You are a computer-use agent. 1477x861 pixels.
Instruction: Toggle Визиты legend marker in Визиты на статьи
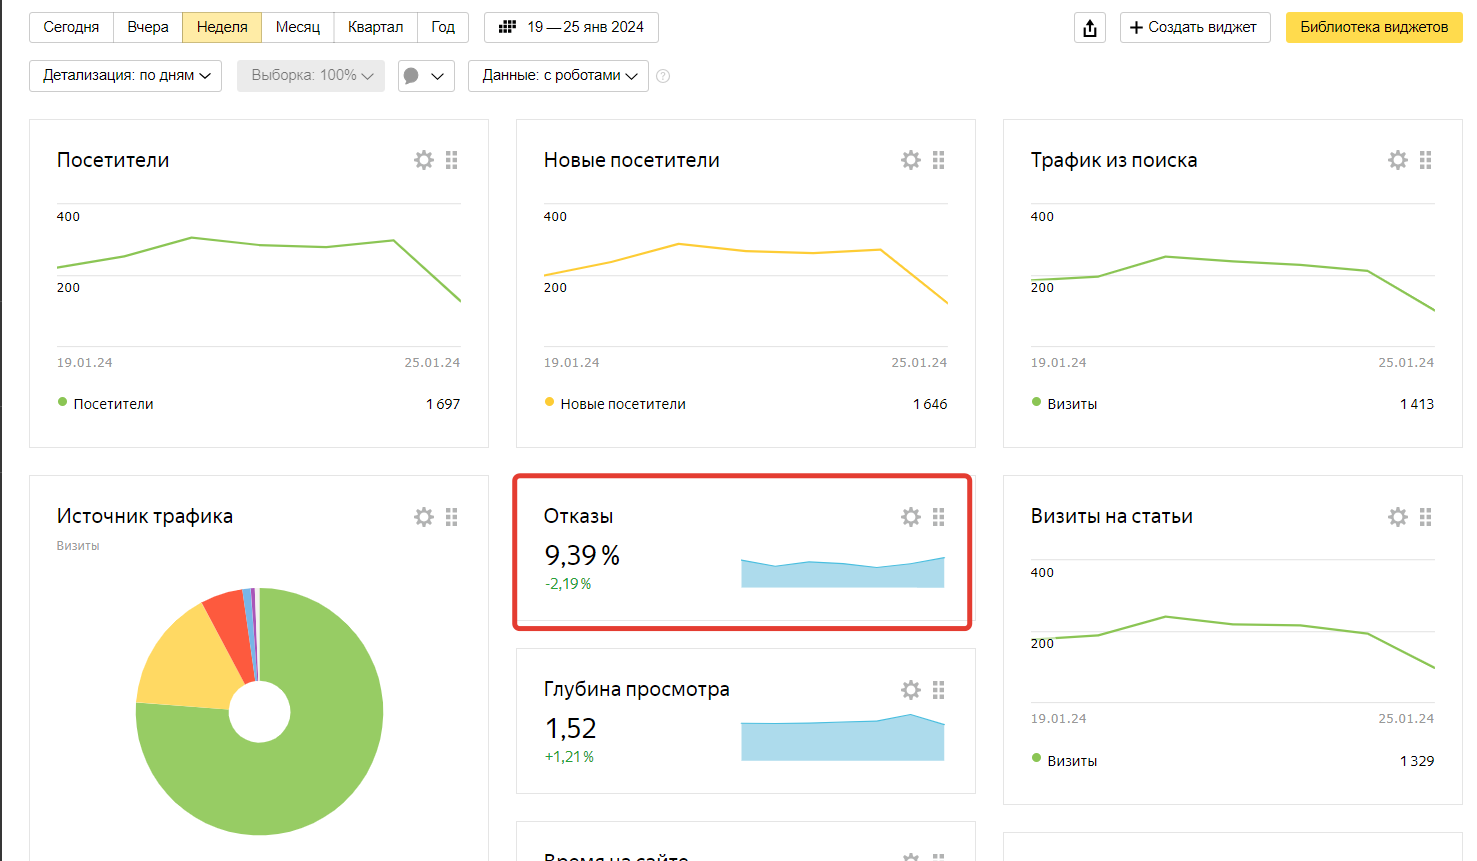coord(1036,758)
